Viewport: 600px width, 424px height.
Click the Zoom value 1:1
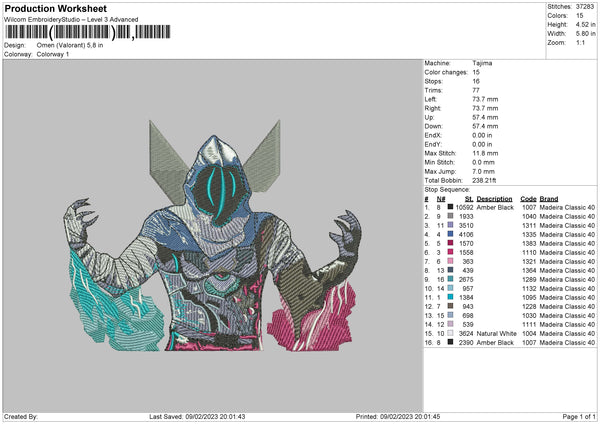tap(582, 43)
